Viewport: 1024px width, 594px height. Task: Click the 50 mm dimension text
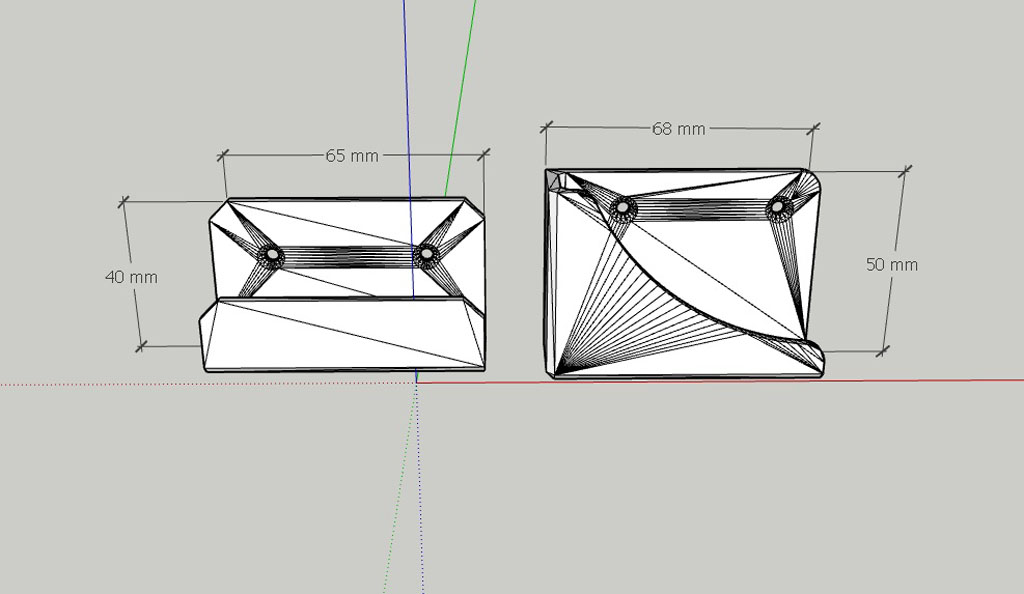891,264
